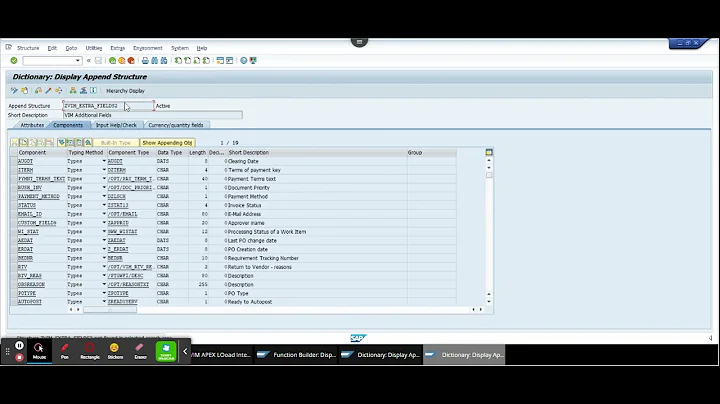Click the Generate Shortcut icon
720x404 pixels.
tap(230, 61)
